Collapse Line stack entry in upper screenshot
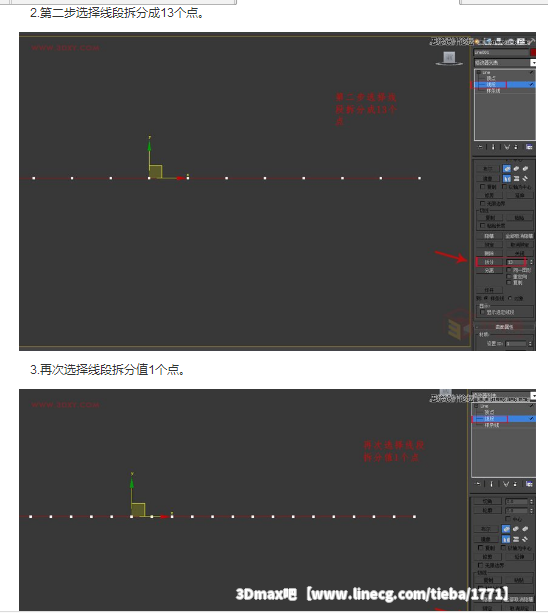548x613 pixels. 479,72
